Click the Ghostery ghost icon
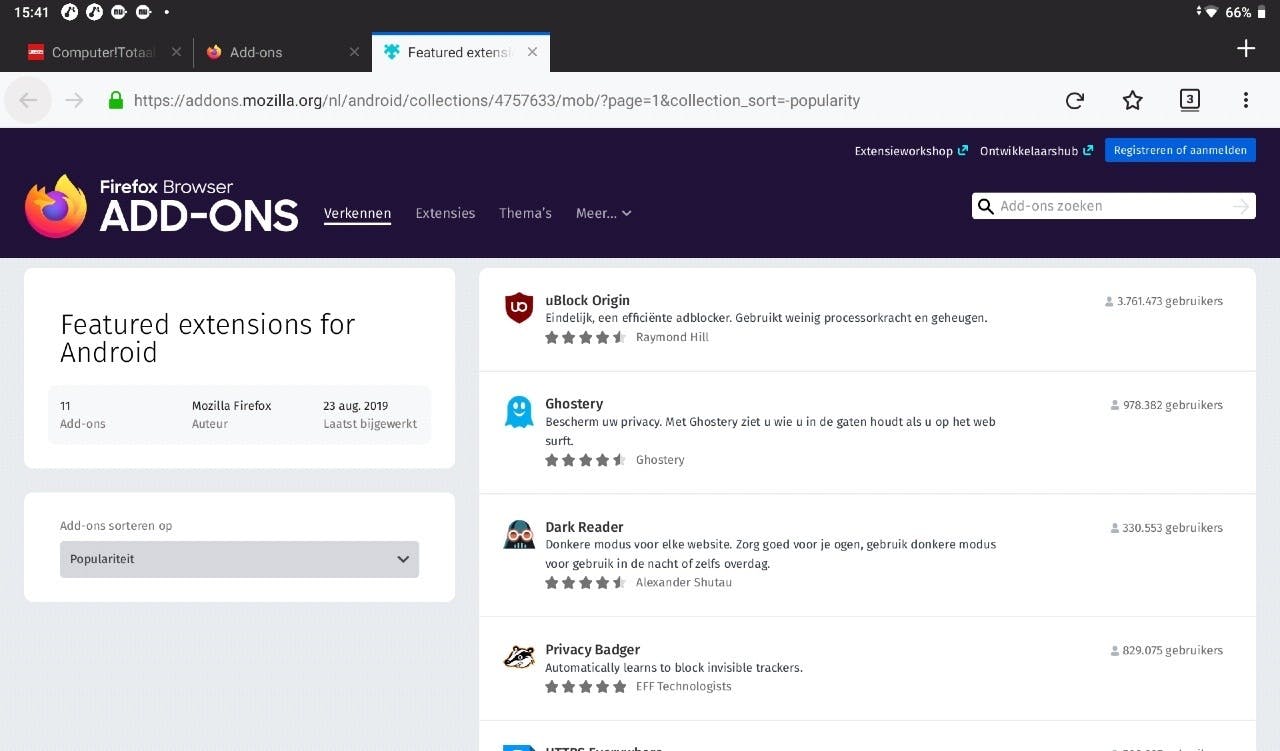1280x751 pixels. tap(519, 411)
